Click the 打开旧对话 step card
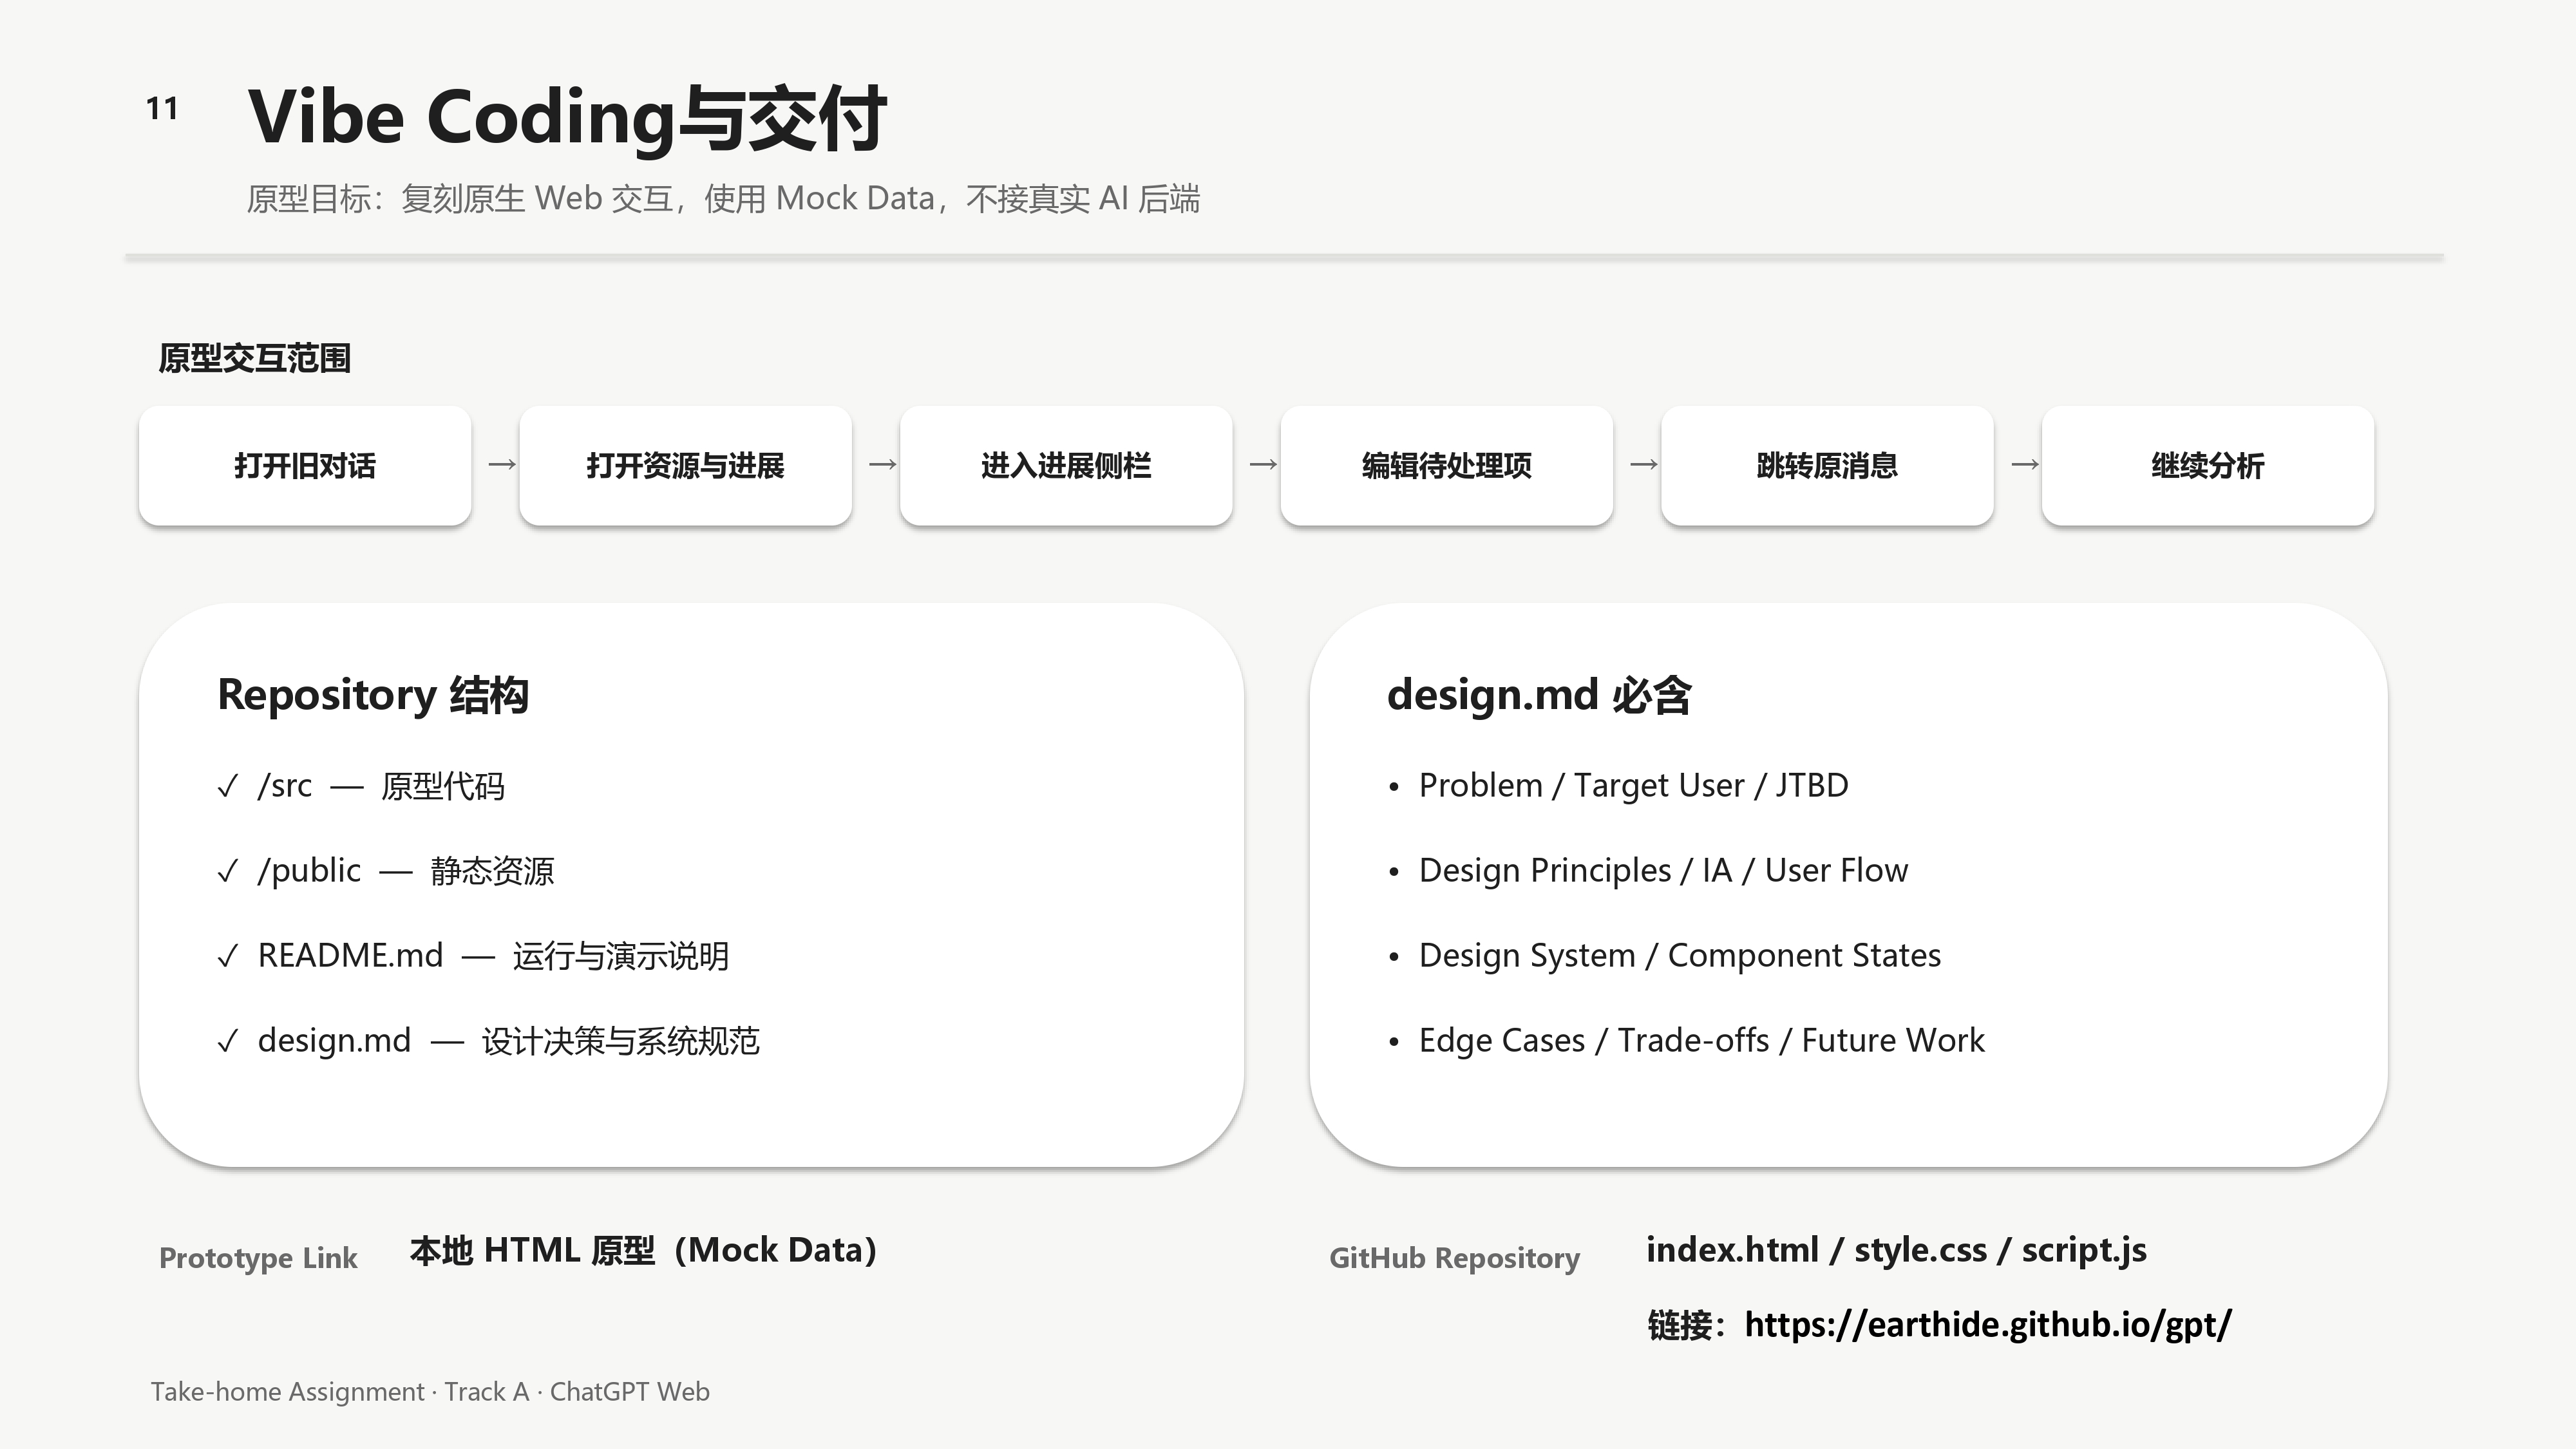Screen dimensions: 2576x1449 (305, 465)
